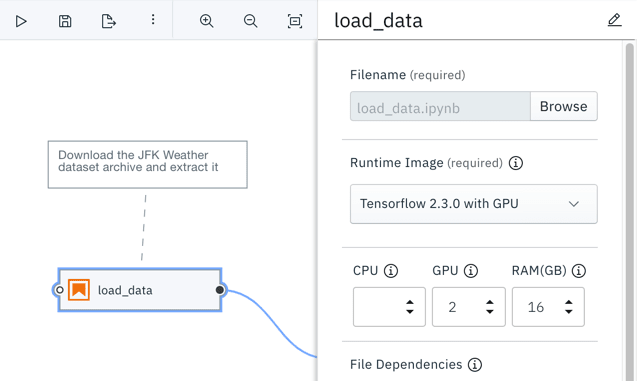This screenshot has height=381, width=637.
Task: Show GPU info tooltip icon
Action: pos(471,271)
